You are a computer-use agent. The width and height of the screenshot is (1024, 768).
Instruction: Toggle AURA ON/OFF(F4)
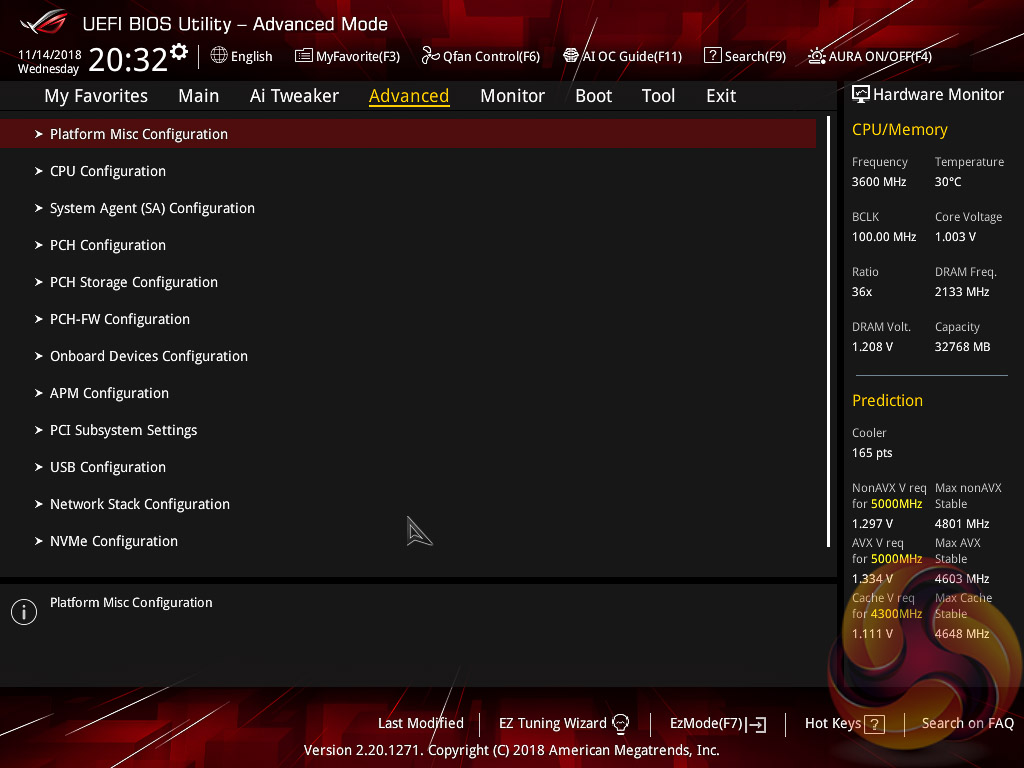(x=870, y=56)
